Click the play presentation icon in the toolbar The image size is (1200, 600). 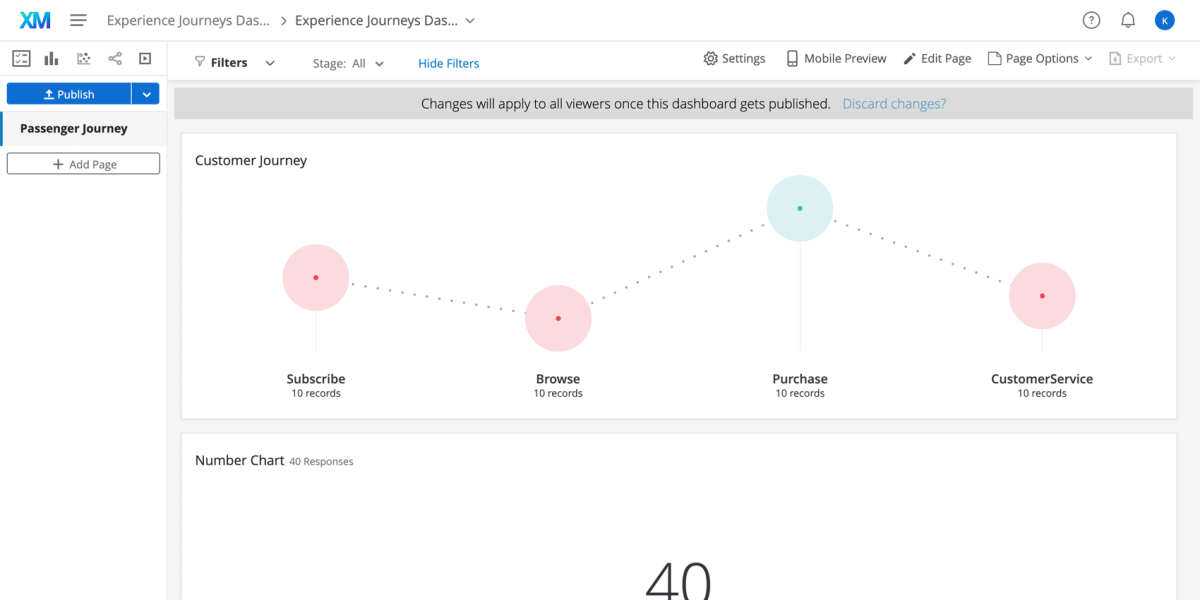pyautogui.click(x=145, y=58)
